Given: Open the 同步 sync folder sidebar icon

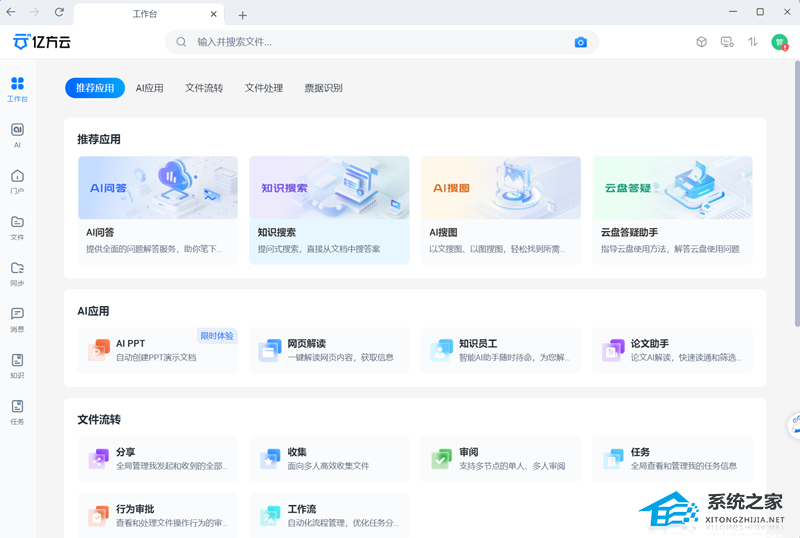Looking at the screenshot, I should click(x=17, y=273).
